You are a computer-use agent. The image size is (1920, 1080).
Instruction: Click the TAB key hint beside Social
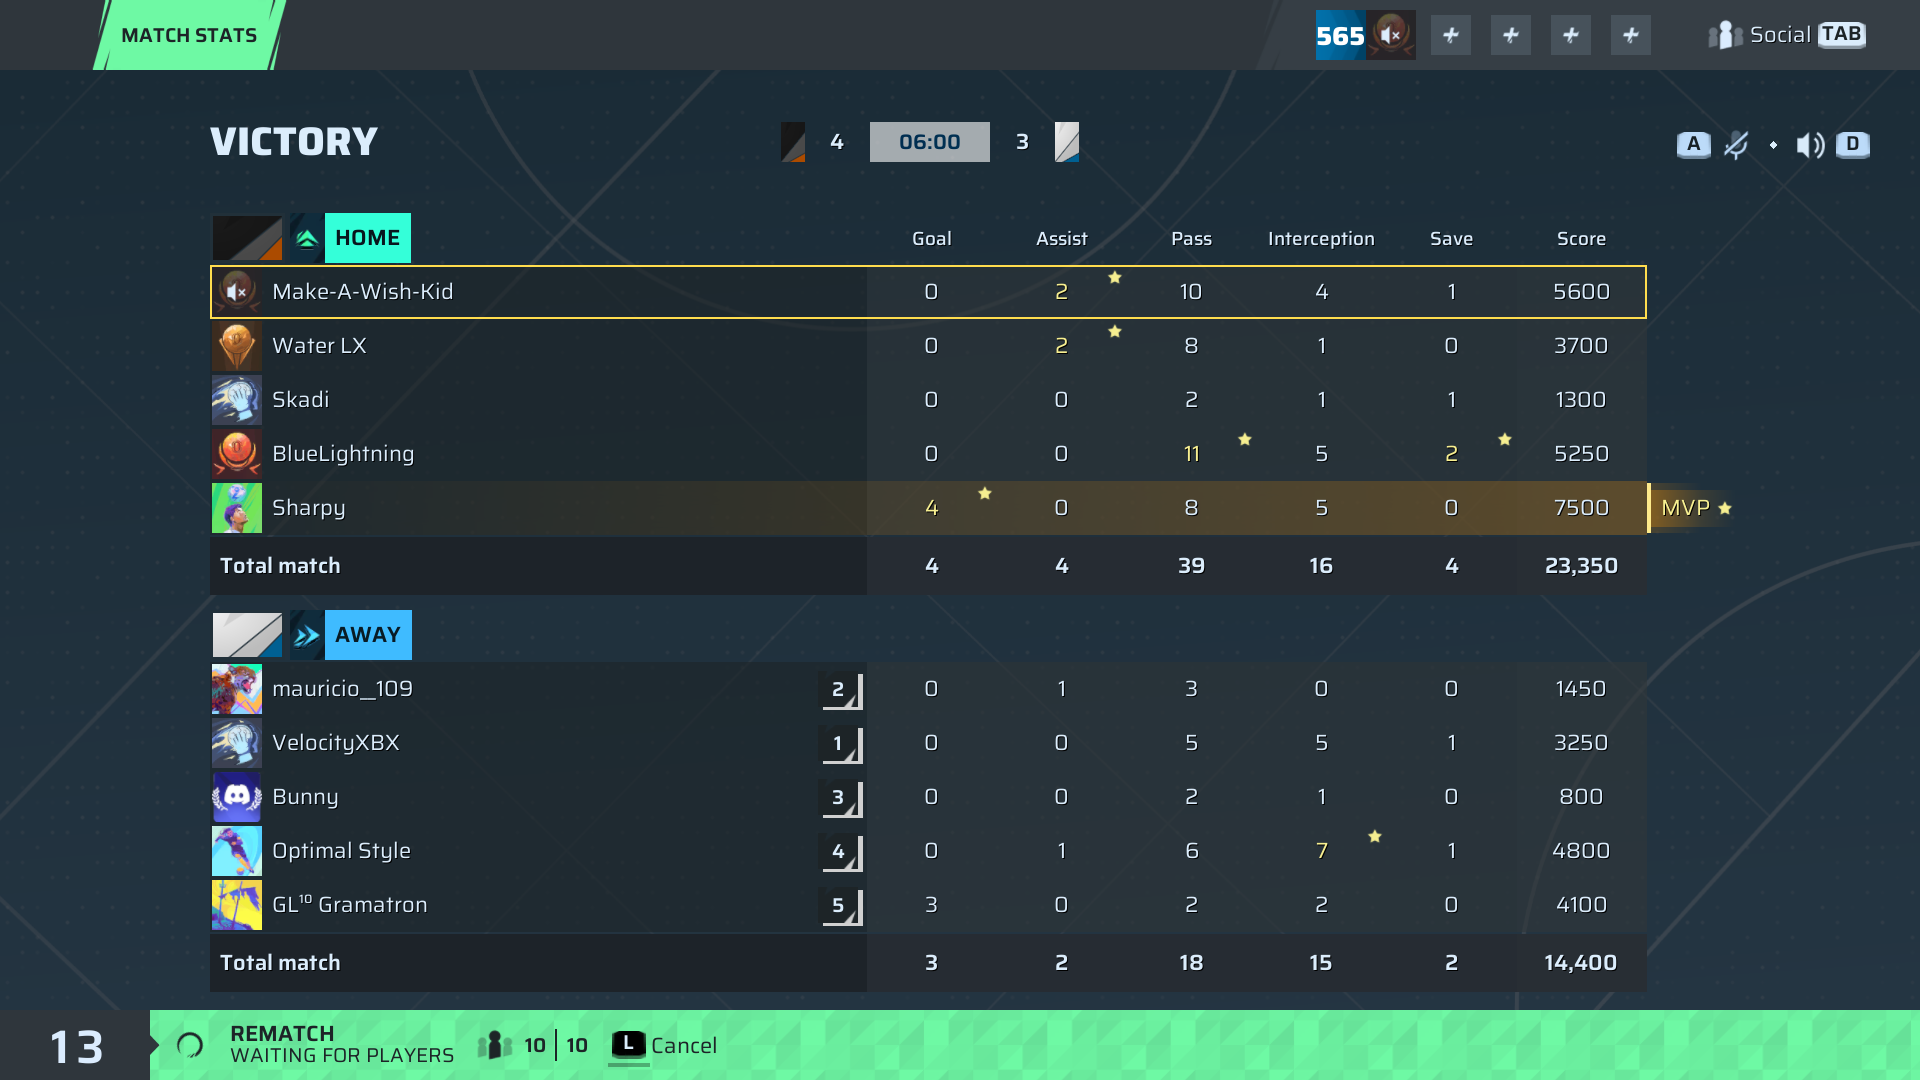1841,35
